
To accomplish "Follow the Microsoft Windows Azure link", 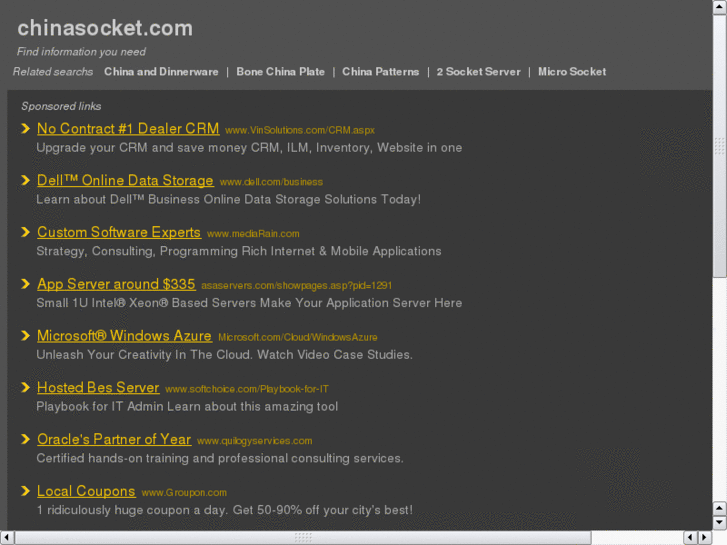I will point(124,335).
